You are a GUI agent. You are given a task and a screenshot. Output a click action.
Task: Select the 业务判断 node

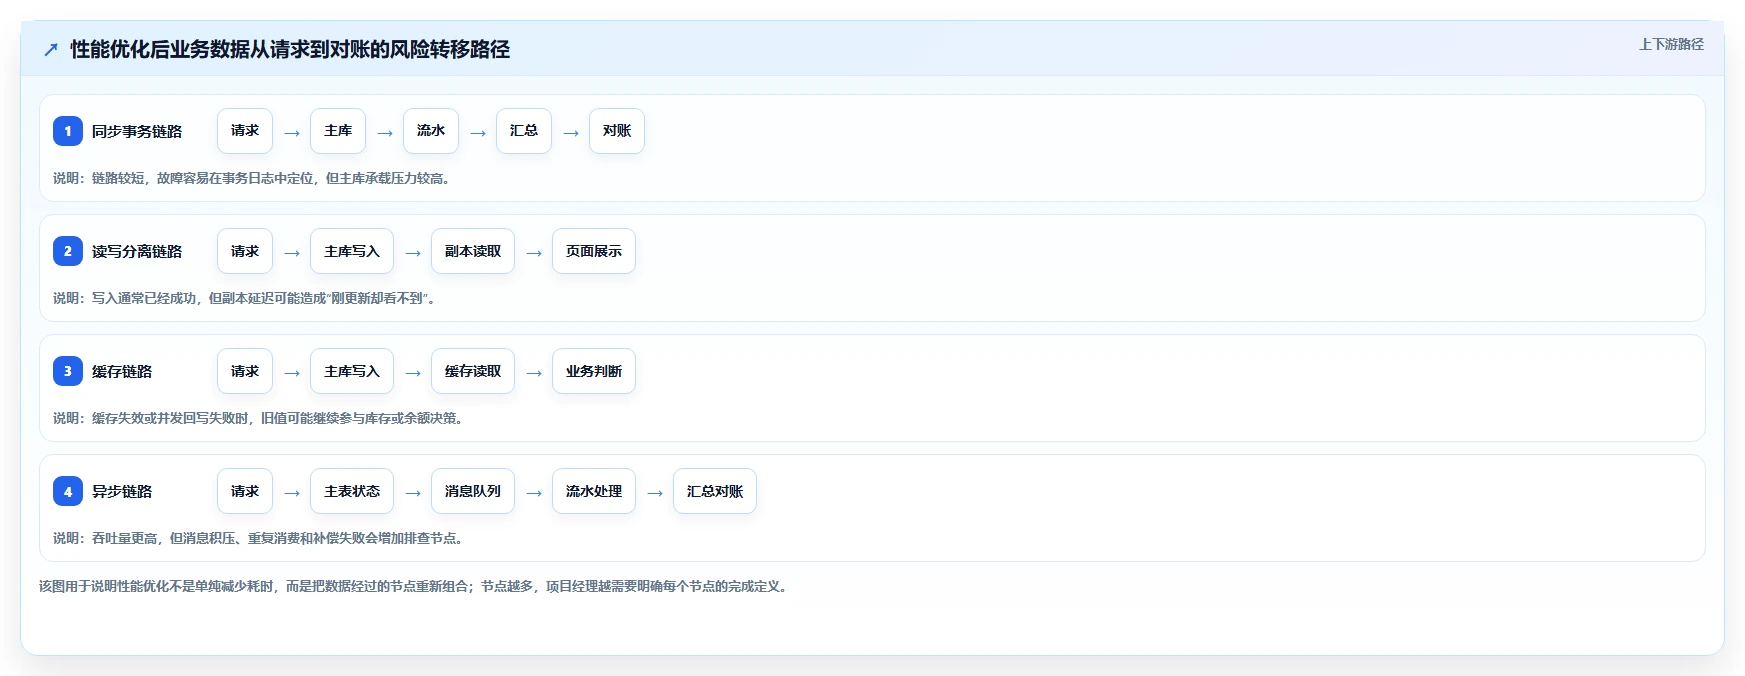click(594, 371)
